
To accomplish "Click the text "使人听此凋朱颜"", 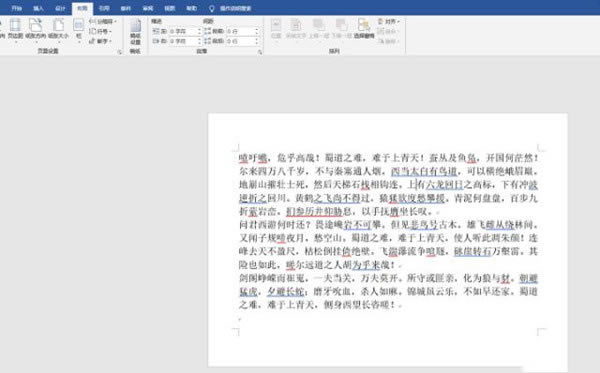I will [487, 238].
